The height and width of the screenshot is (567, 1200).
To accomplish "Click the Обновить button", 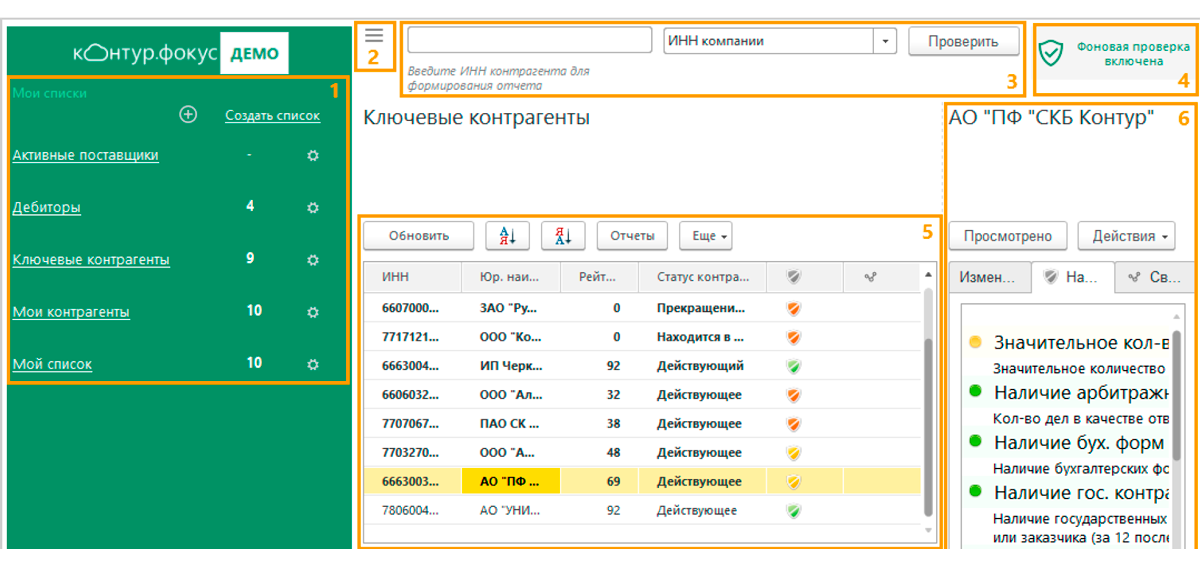I will (418, 236).
